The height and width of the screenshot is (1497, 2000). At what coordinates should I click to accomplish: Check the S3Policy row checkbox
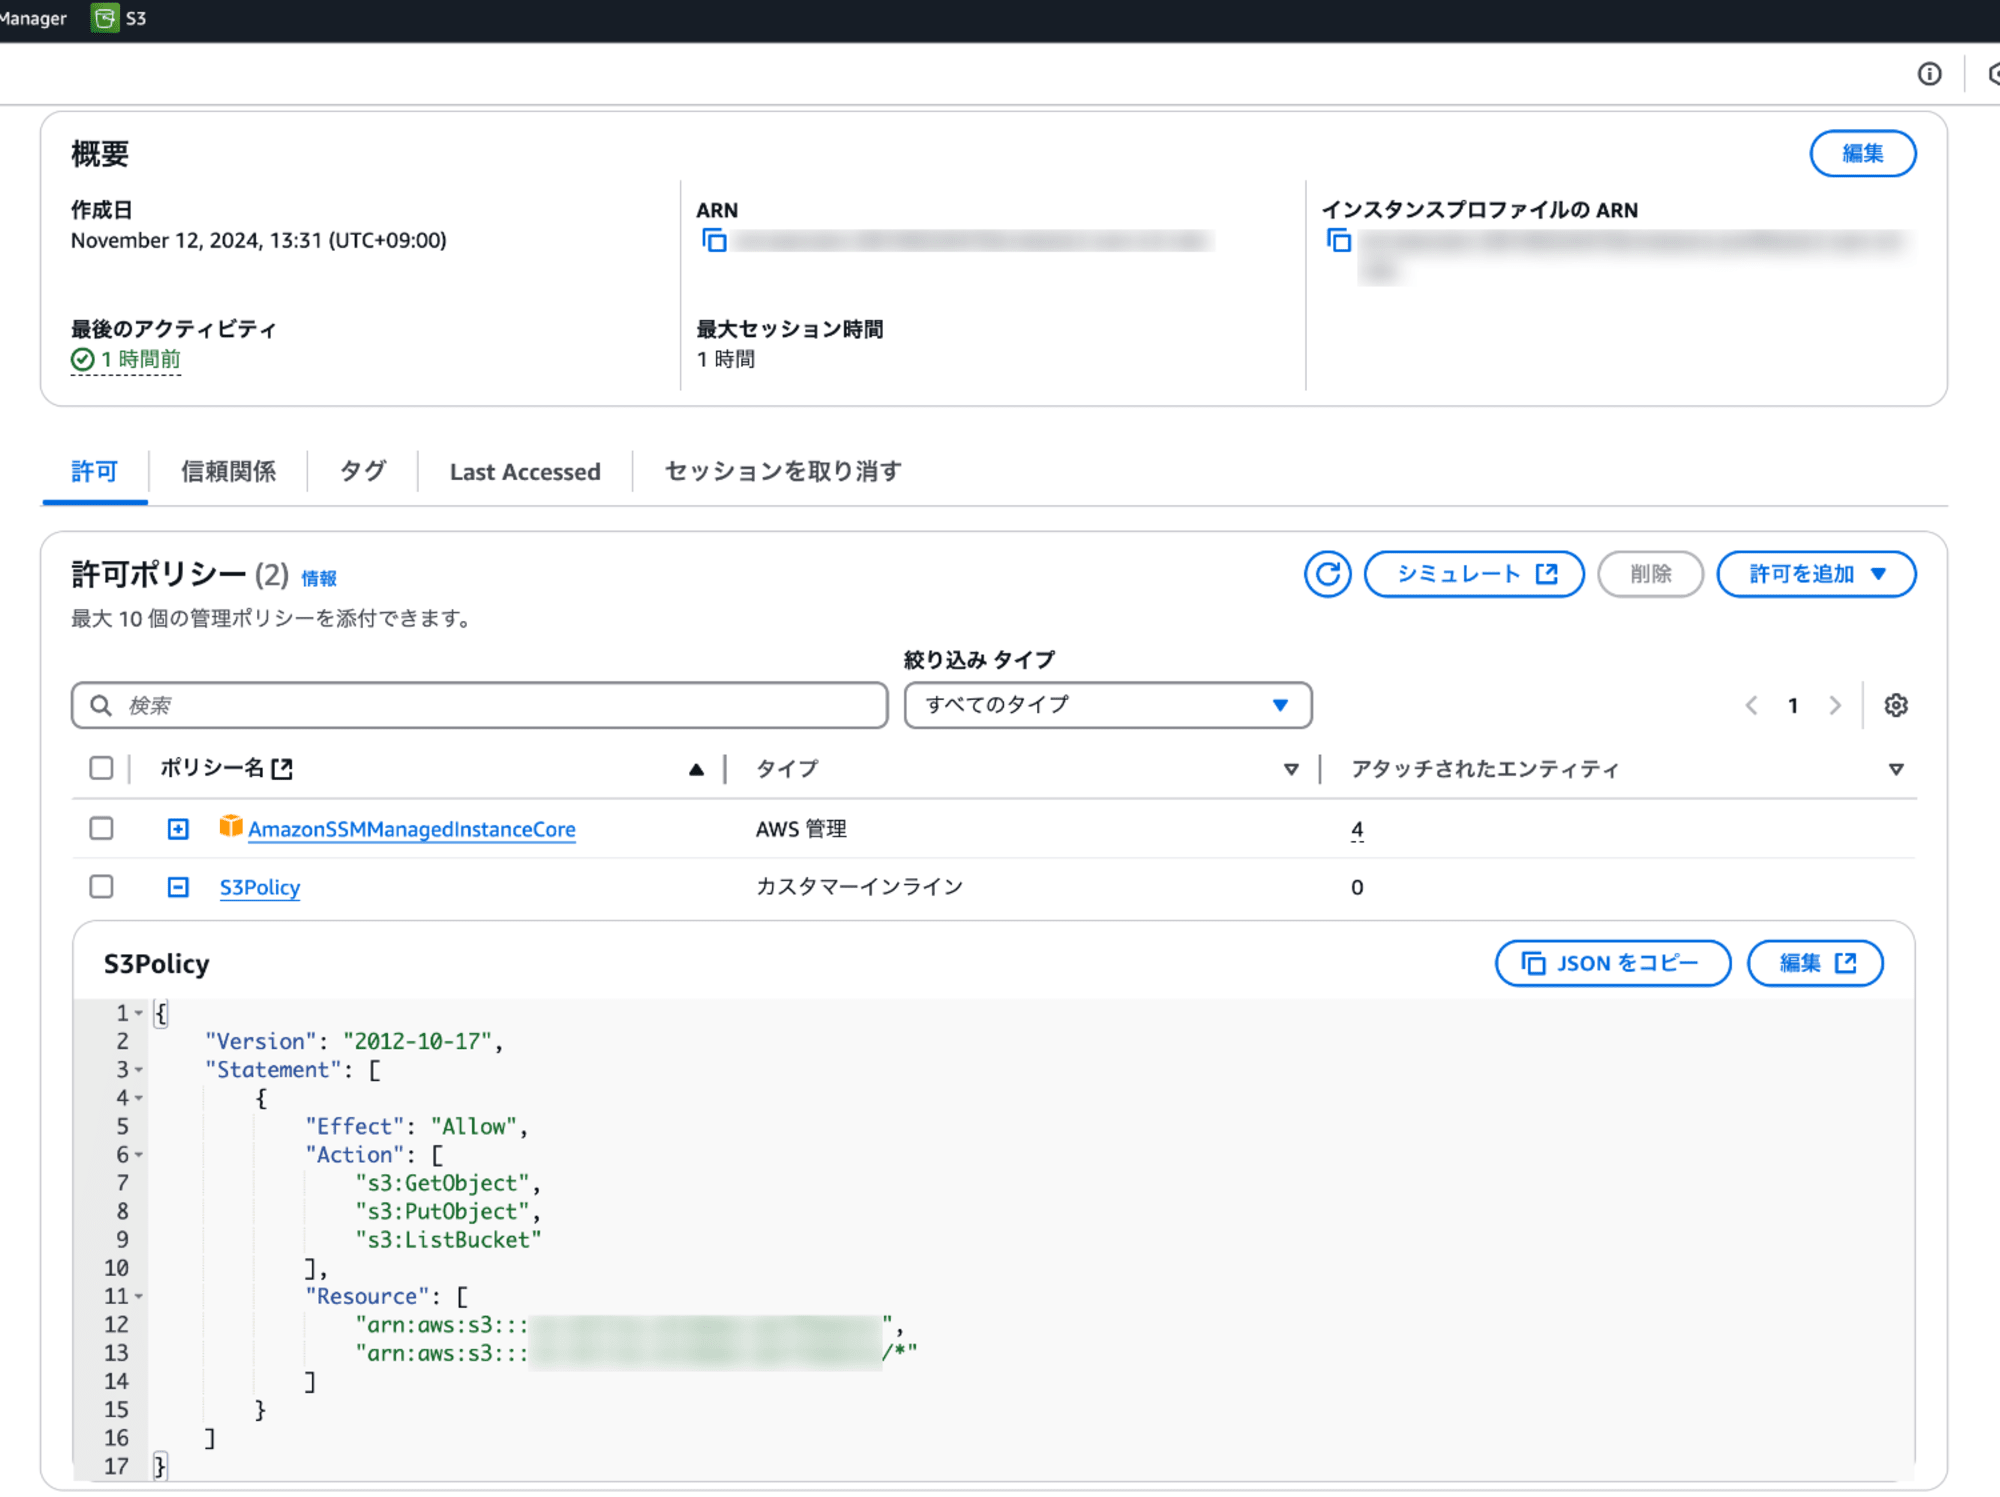point(101,886)
